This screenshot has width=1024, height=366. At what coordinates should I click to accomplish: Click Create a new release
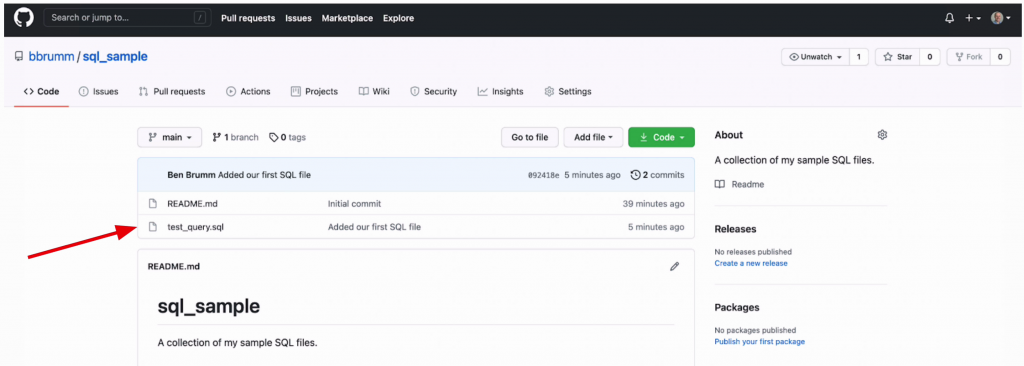click(x=751, y=263)
